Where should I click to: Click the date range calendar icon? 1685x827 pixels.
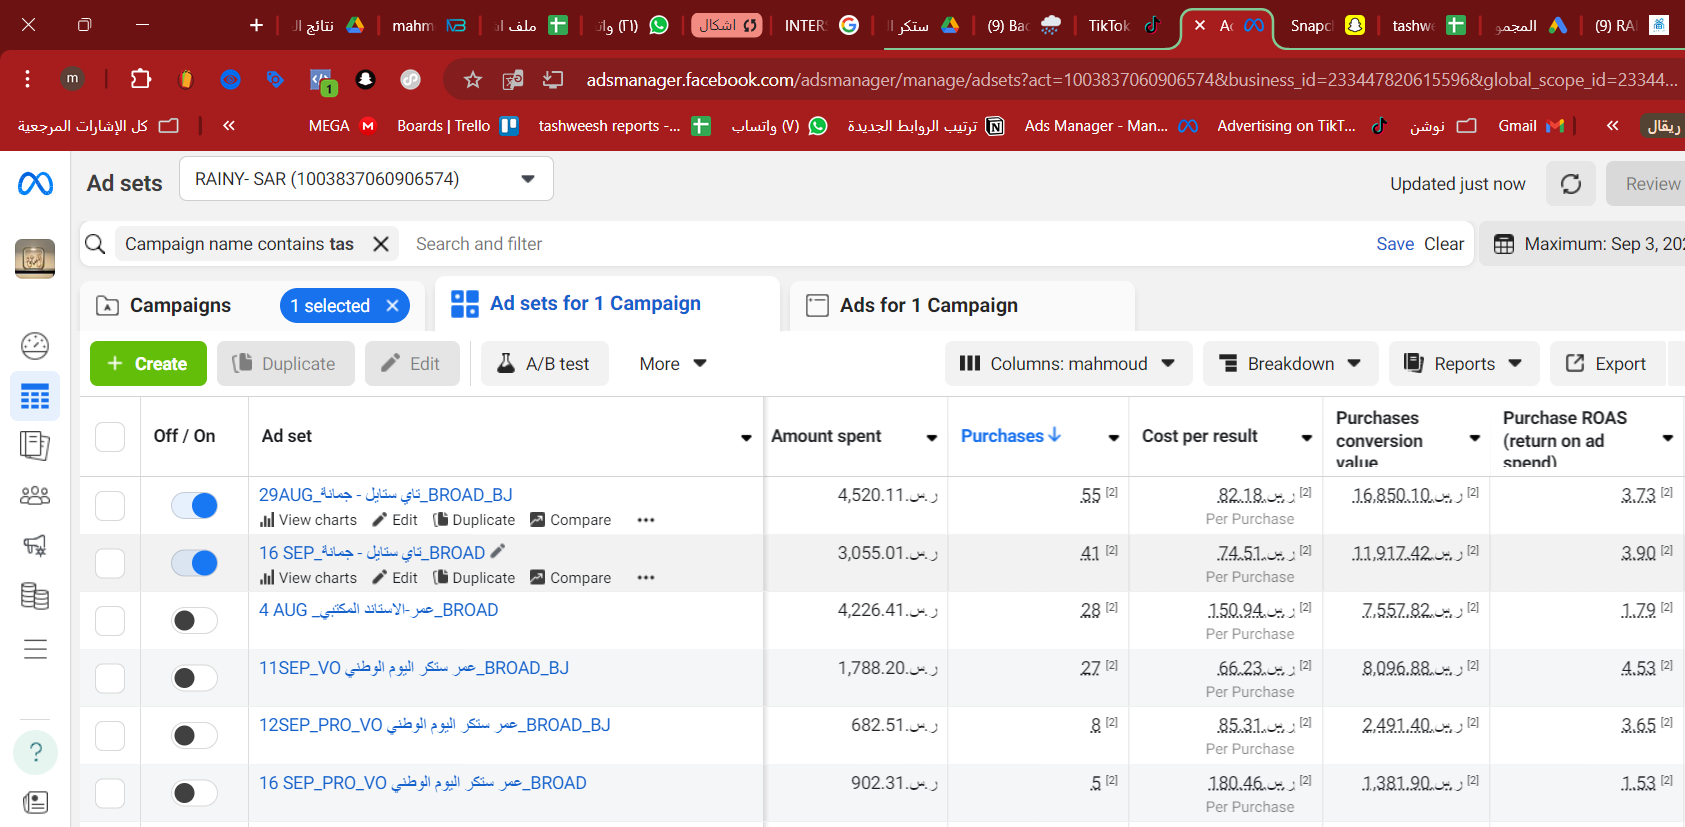coord(1504,244)
